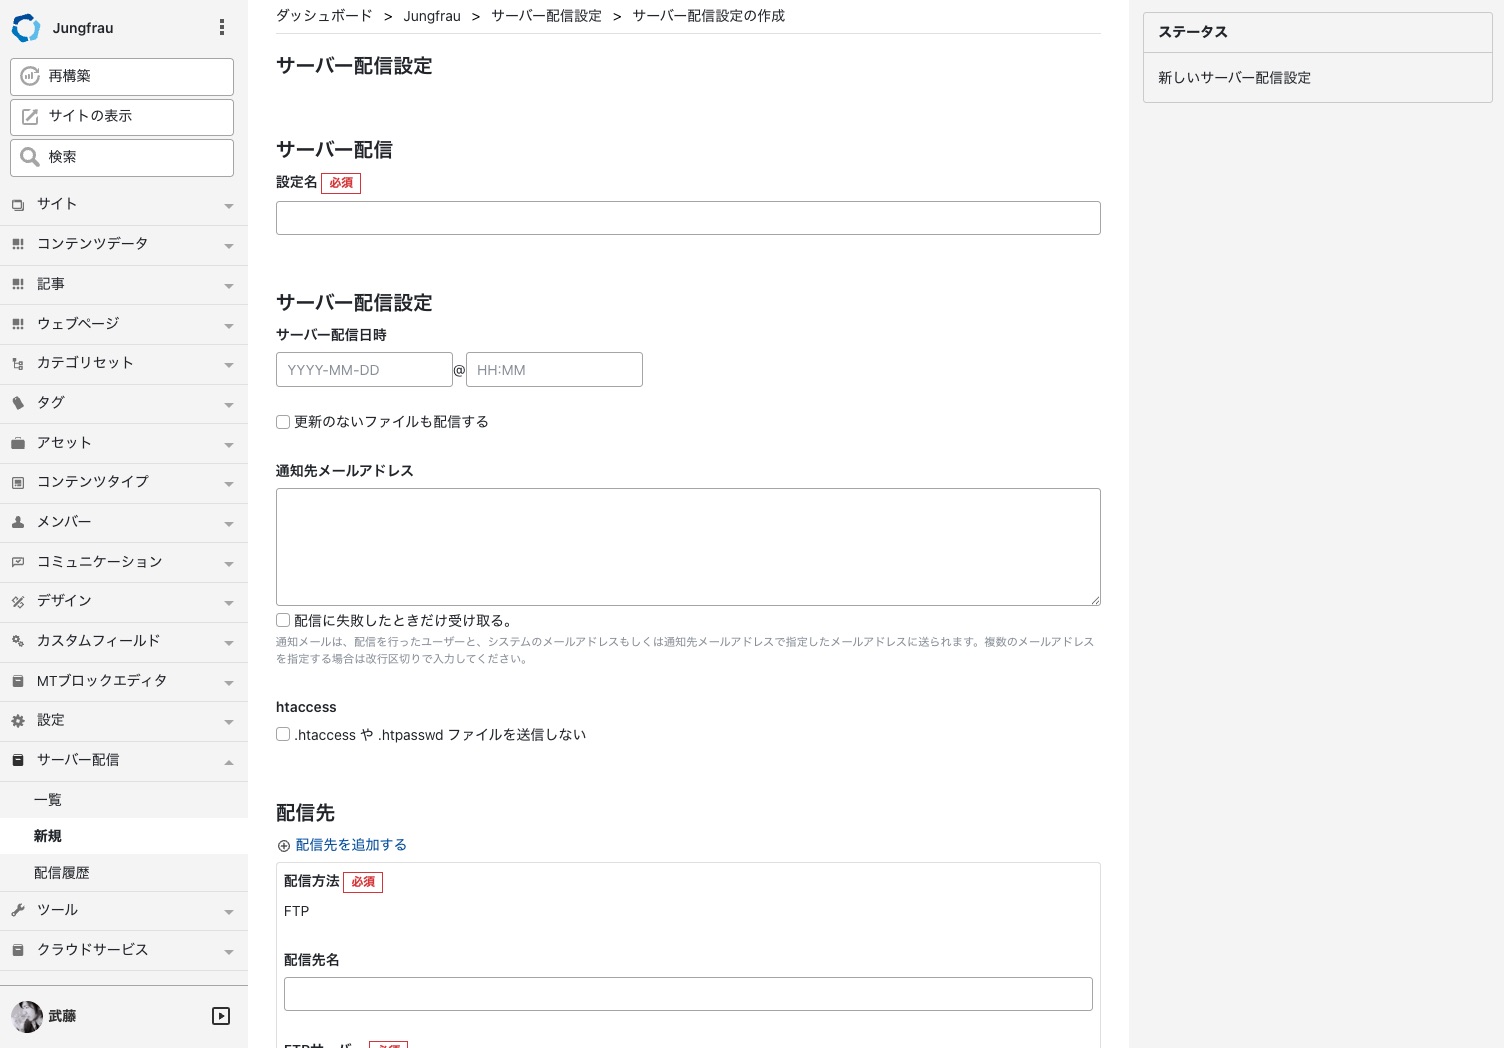Viewport: 1504px width, 1048px height.
Task: Click the クラウドサービス sidebar icon
Action: pyautogui.click(x=18, y=950)
